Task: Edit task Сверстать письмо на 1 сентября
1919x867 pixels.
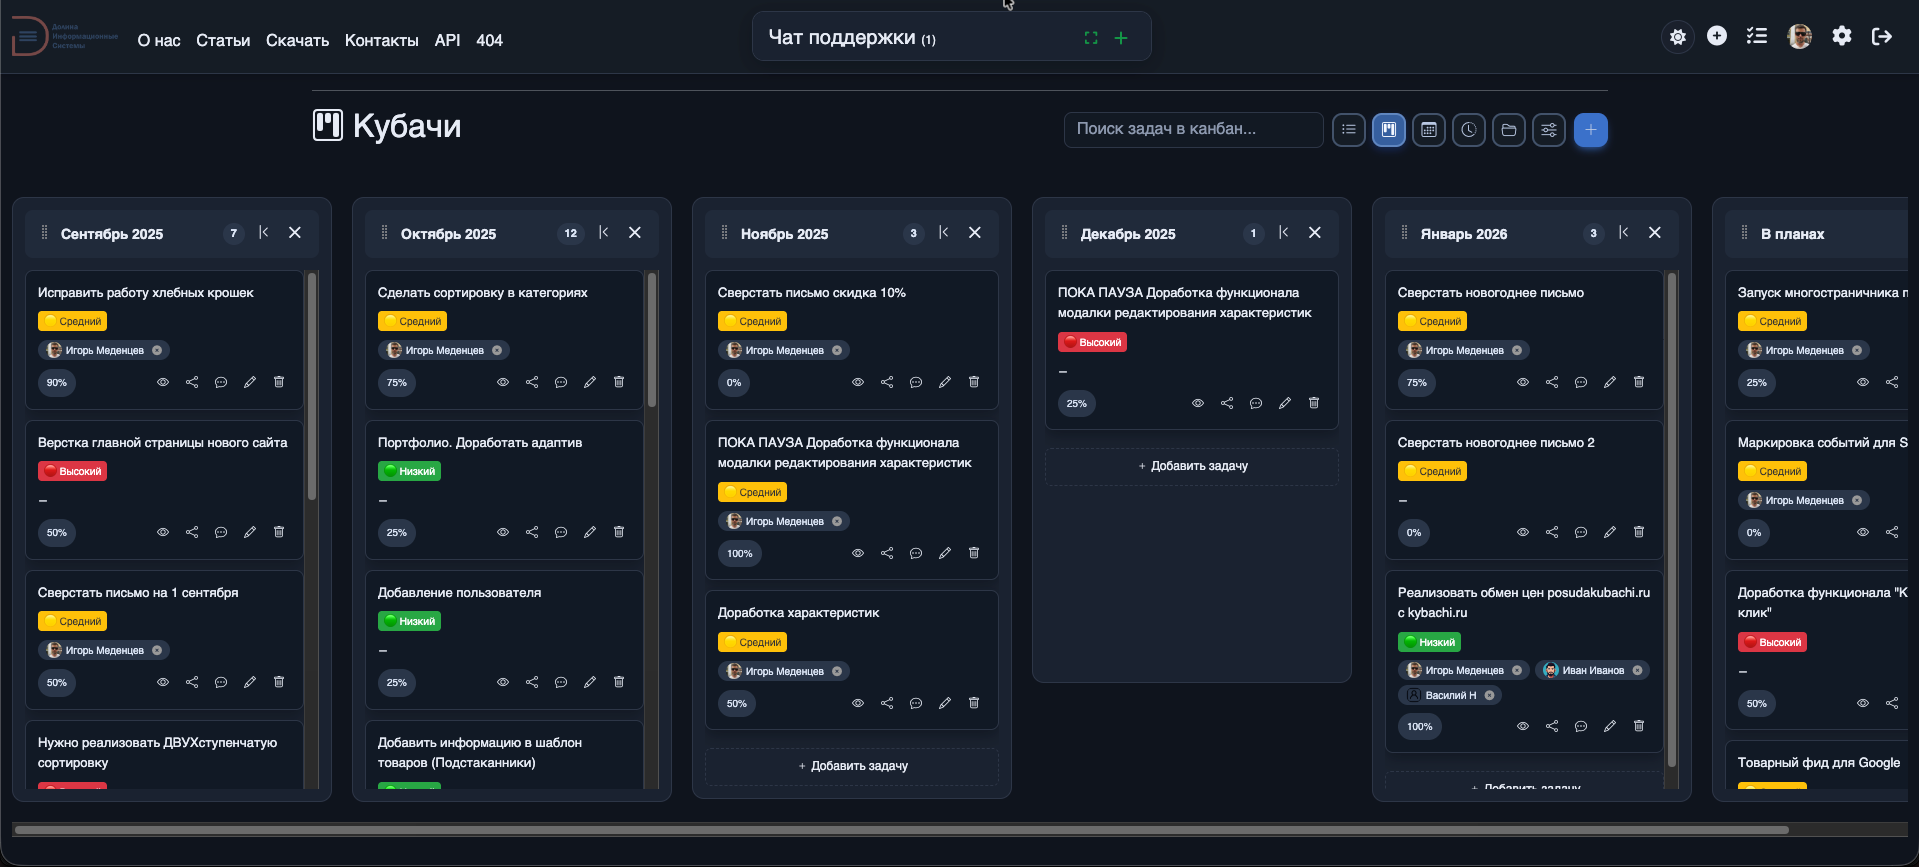Action: coord(250,682)
